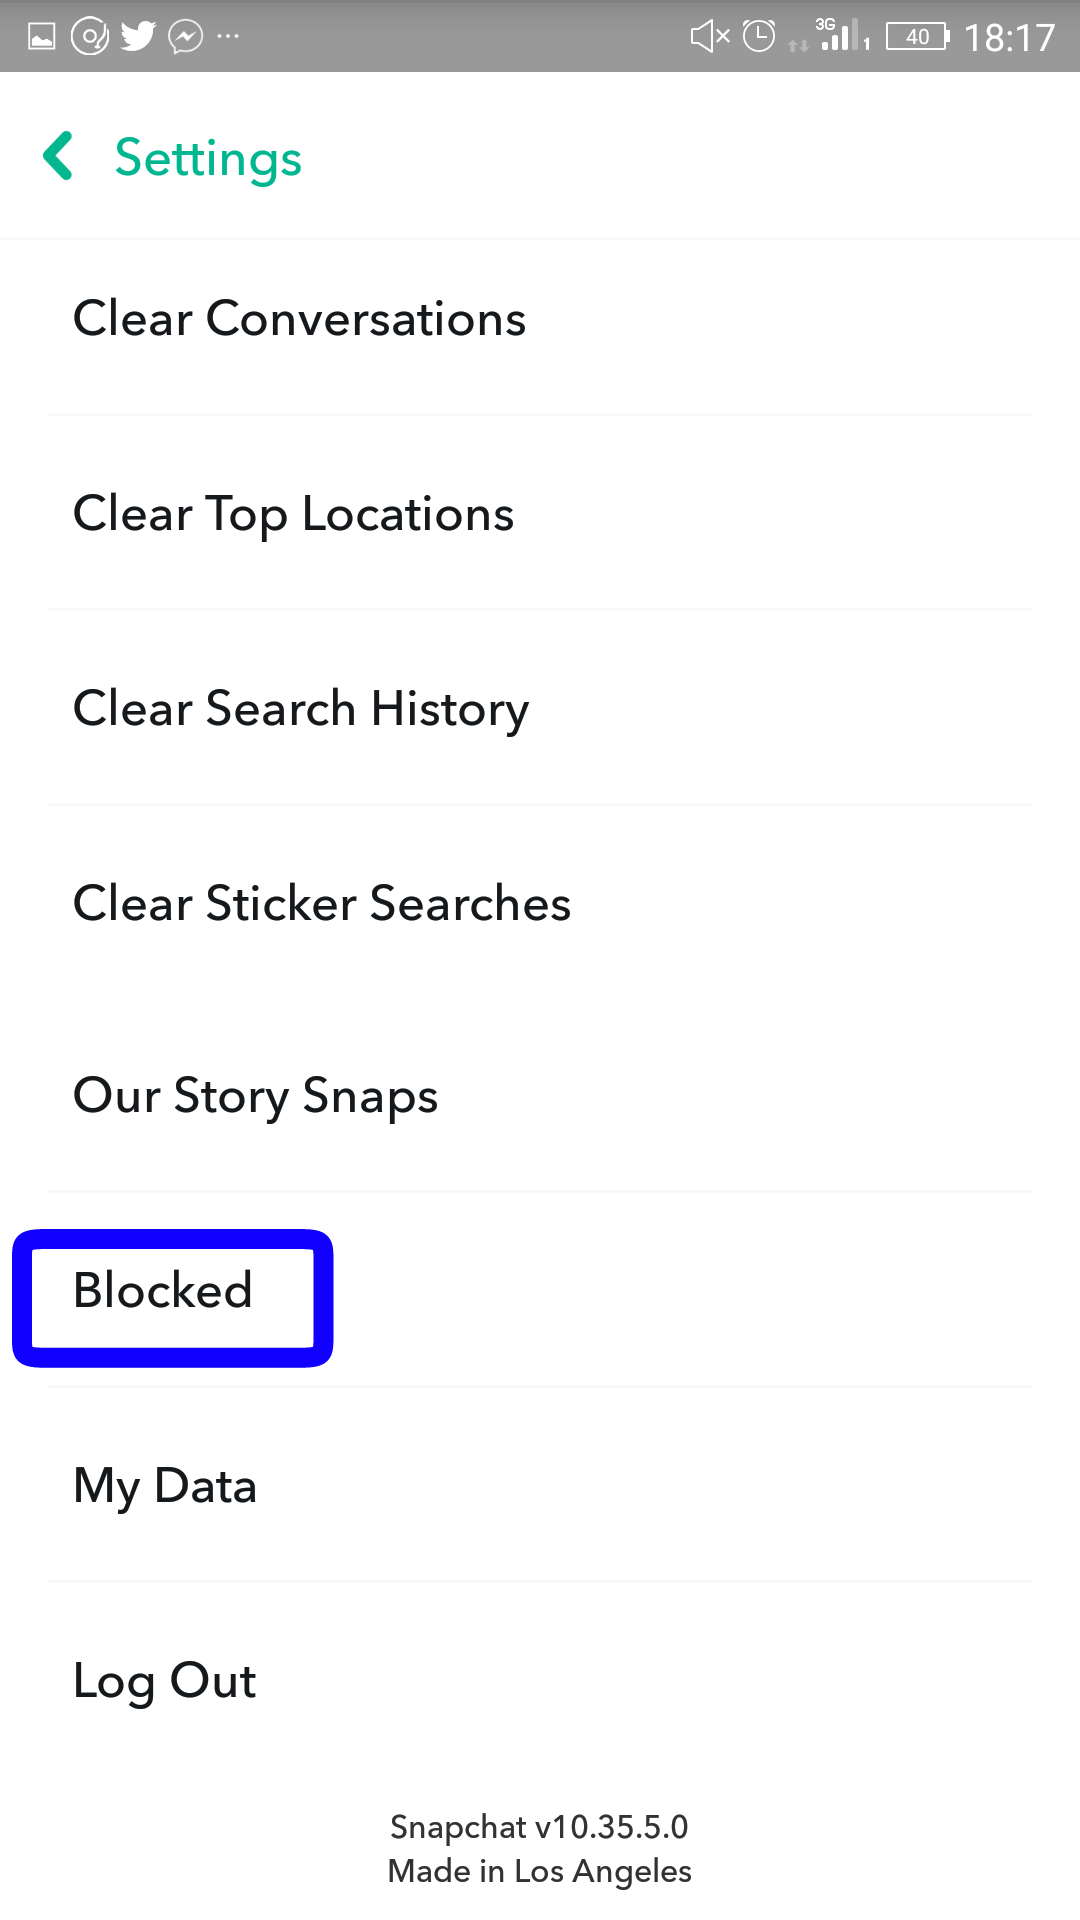This screenshot has height=1920, width=1080.
Task: Open the camera app notification icon
Action: point(90,36)
